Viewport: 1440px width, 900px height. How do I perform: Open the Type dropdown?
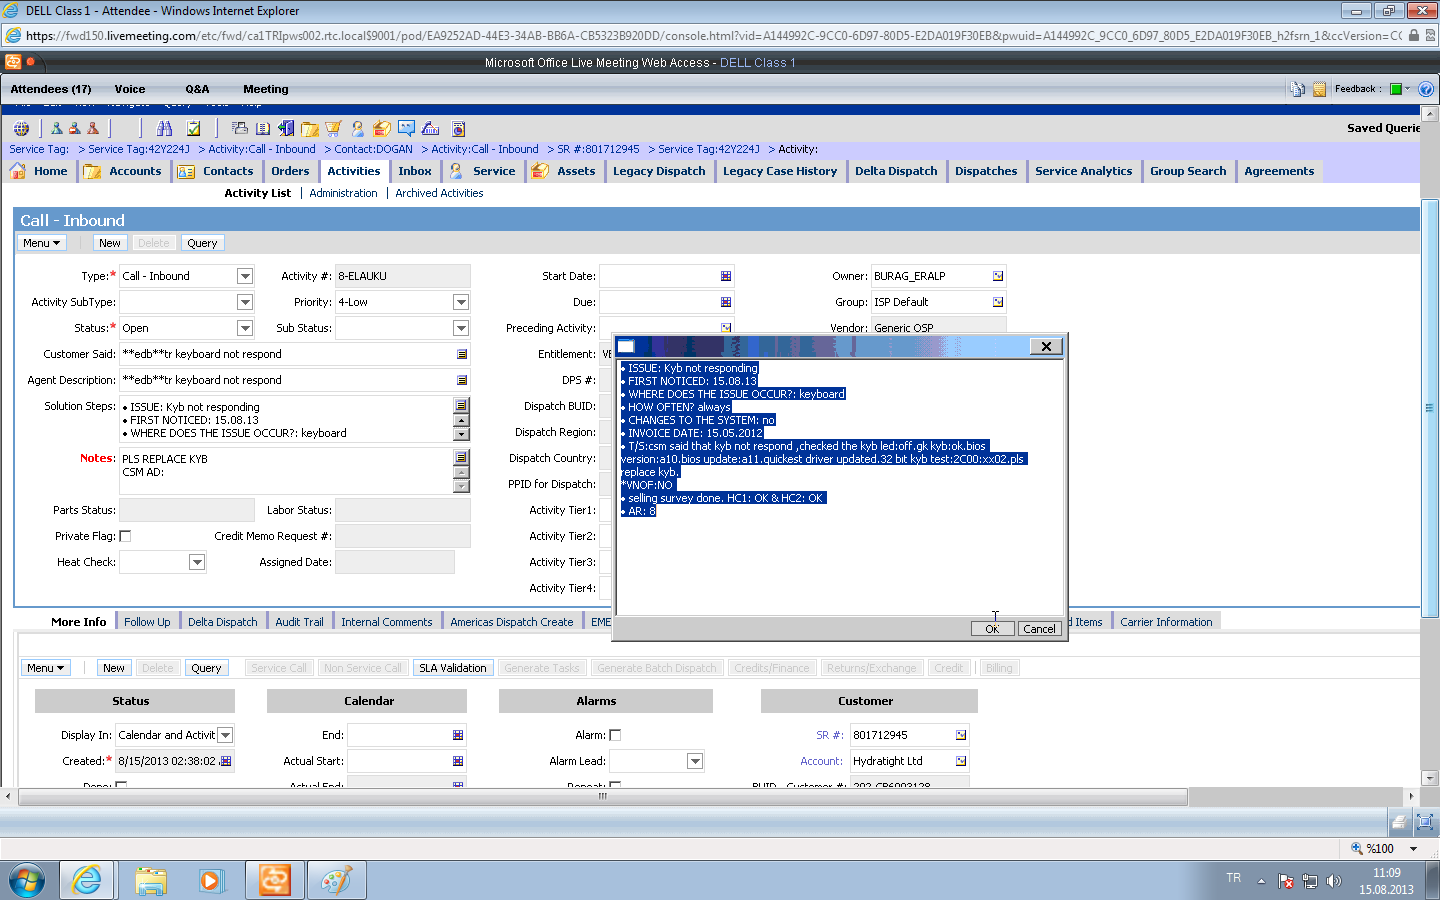(x=245, y=276)
